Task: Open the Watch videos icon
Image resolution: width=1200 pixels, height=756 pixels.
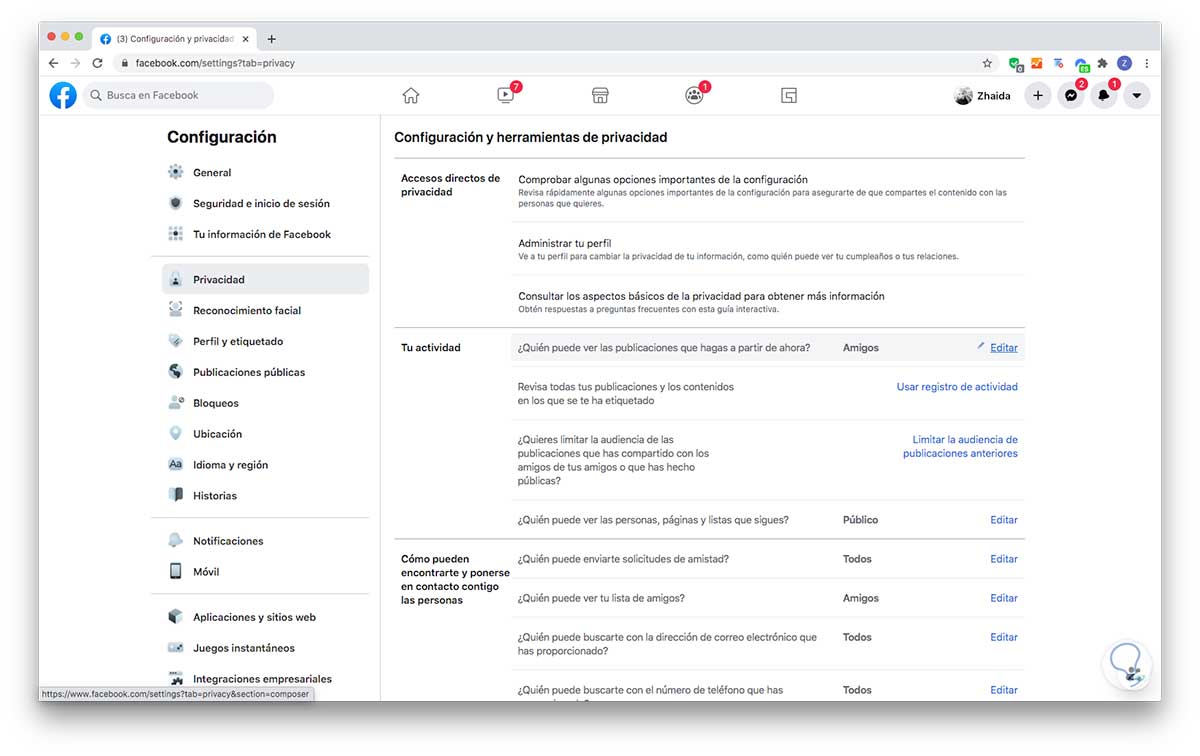Action: (x=505, y=96)
